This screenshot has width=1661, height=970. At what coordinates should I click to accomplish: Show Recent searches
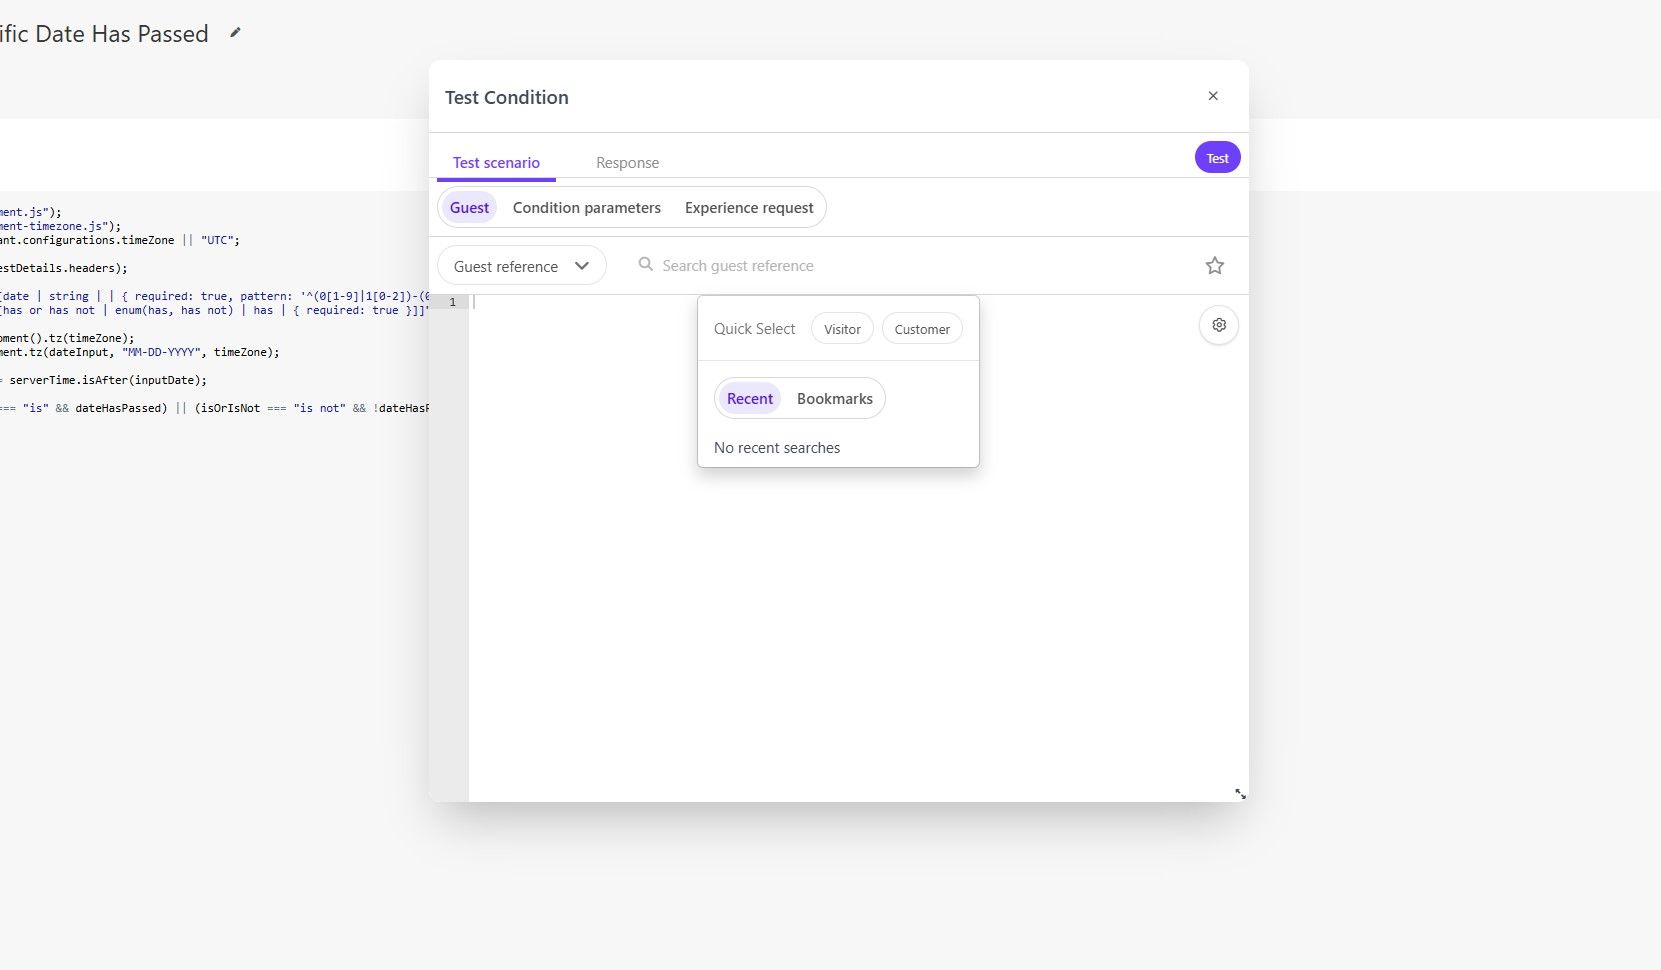pyautogui.click(x=750, y=399)
